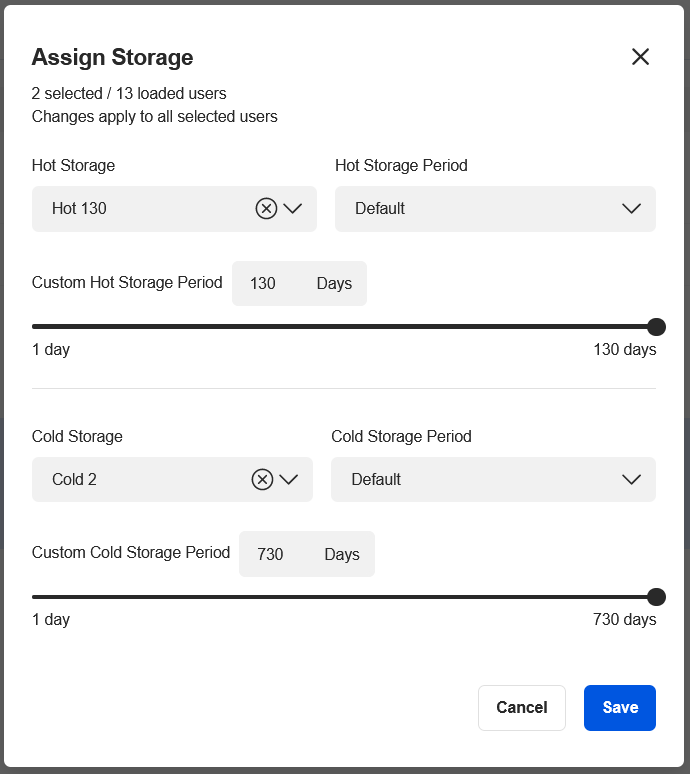
Task: Click the Cold Storage Period chevron icon
Action: tap(631, 480)
